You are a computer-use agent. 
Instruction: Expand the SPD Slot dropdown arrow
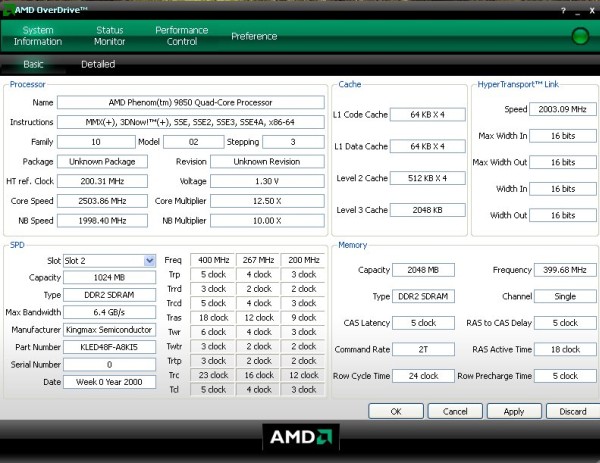pyautogui.click(x=149, y=261)
